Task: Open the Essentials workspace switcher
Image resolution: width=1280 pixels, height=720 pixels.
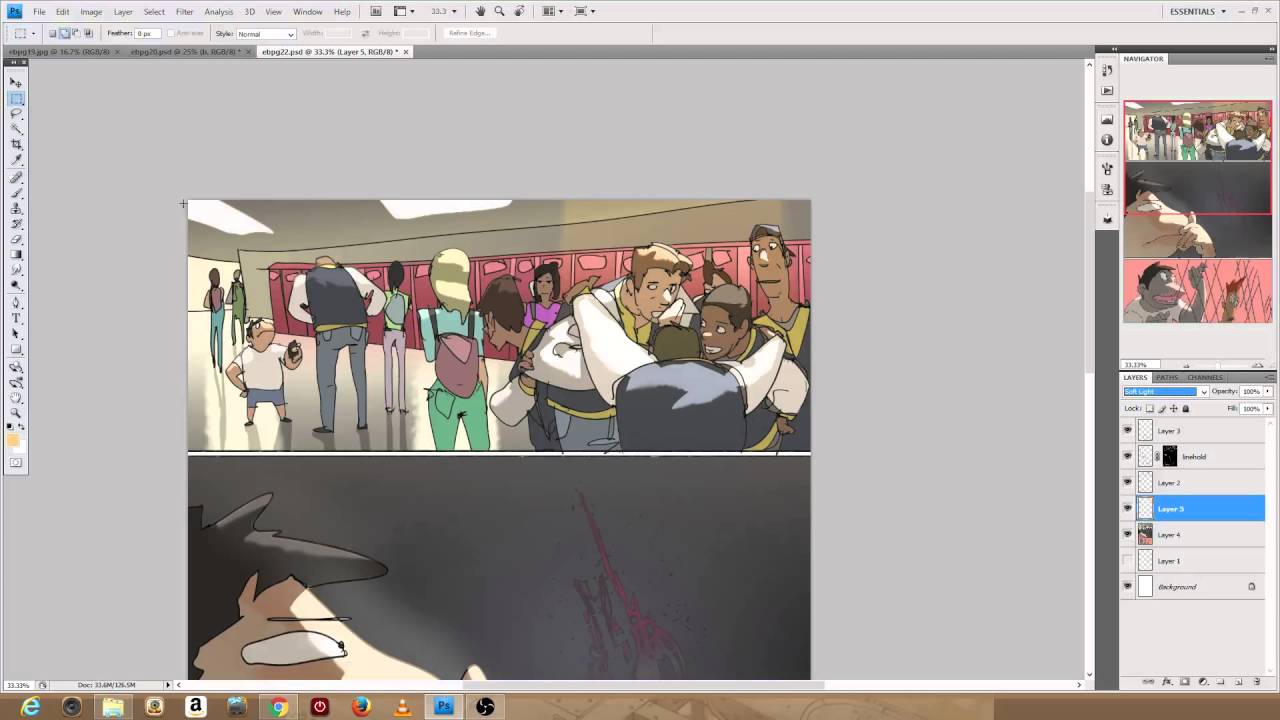Action: 1198,12
